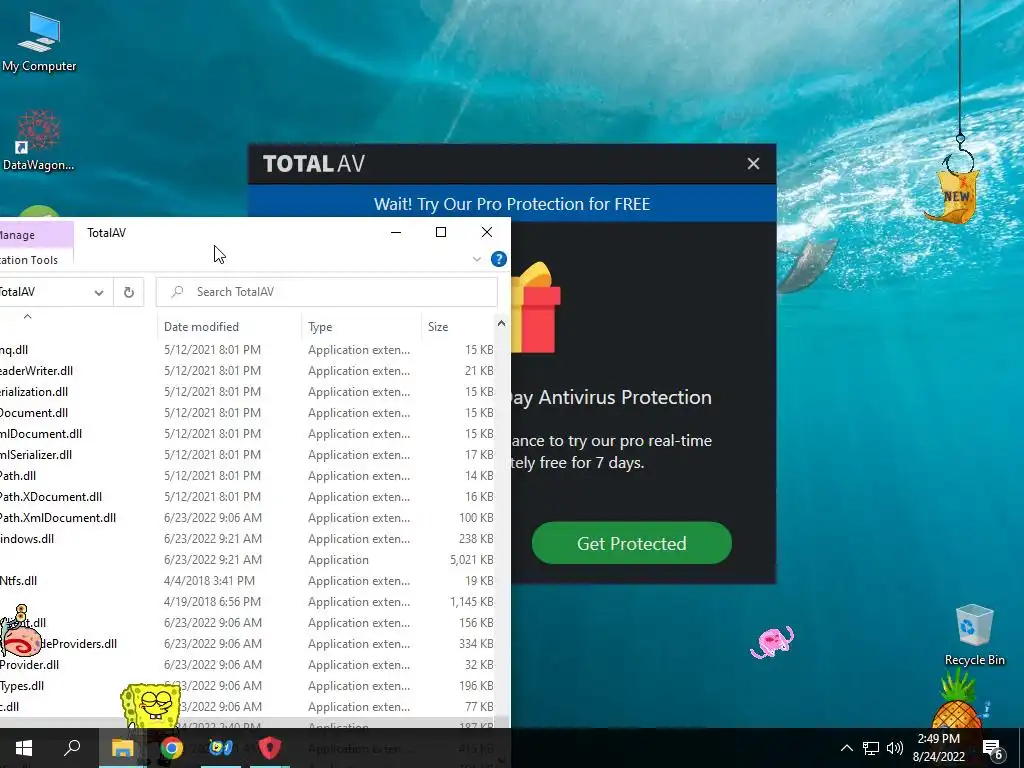
Task: Open taskbar search magnifier
Action: coord(72,748)
